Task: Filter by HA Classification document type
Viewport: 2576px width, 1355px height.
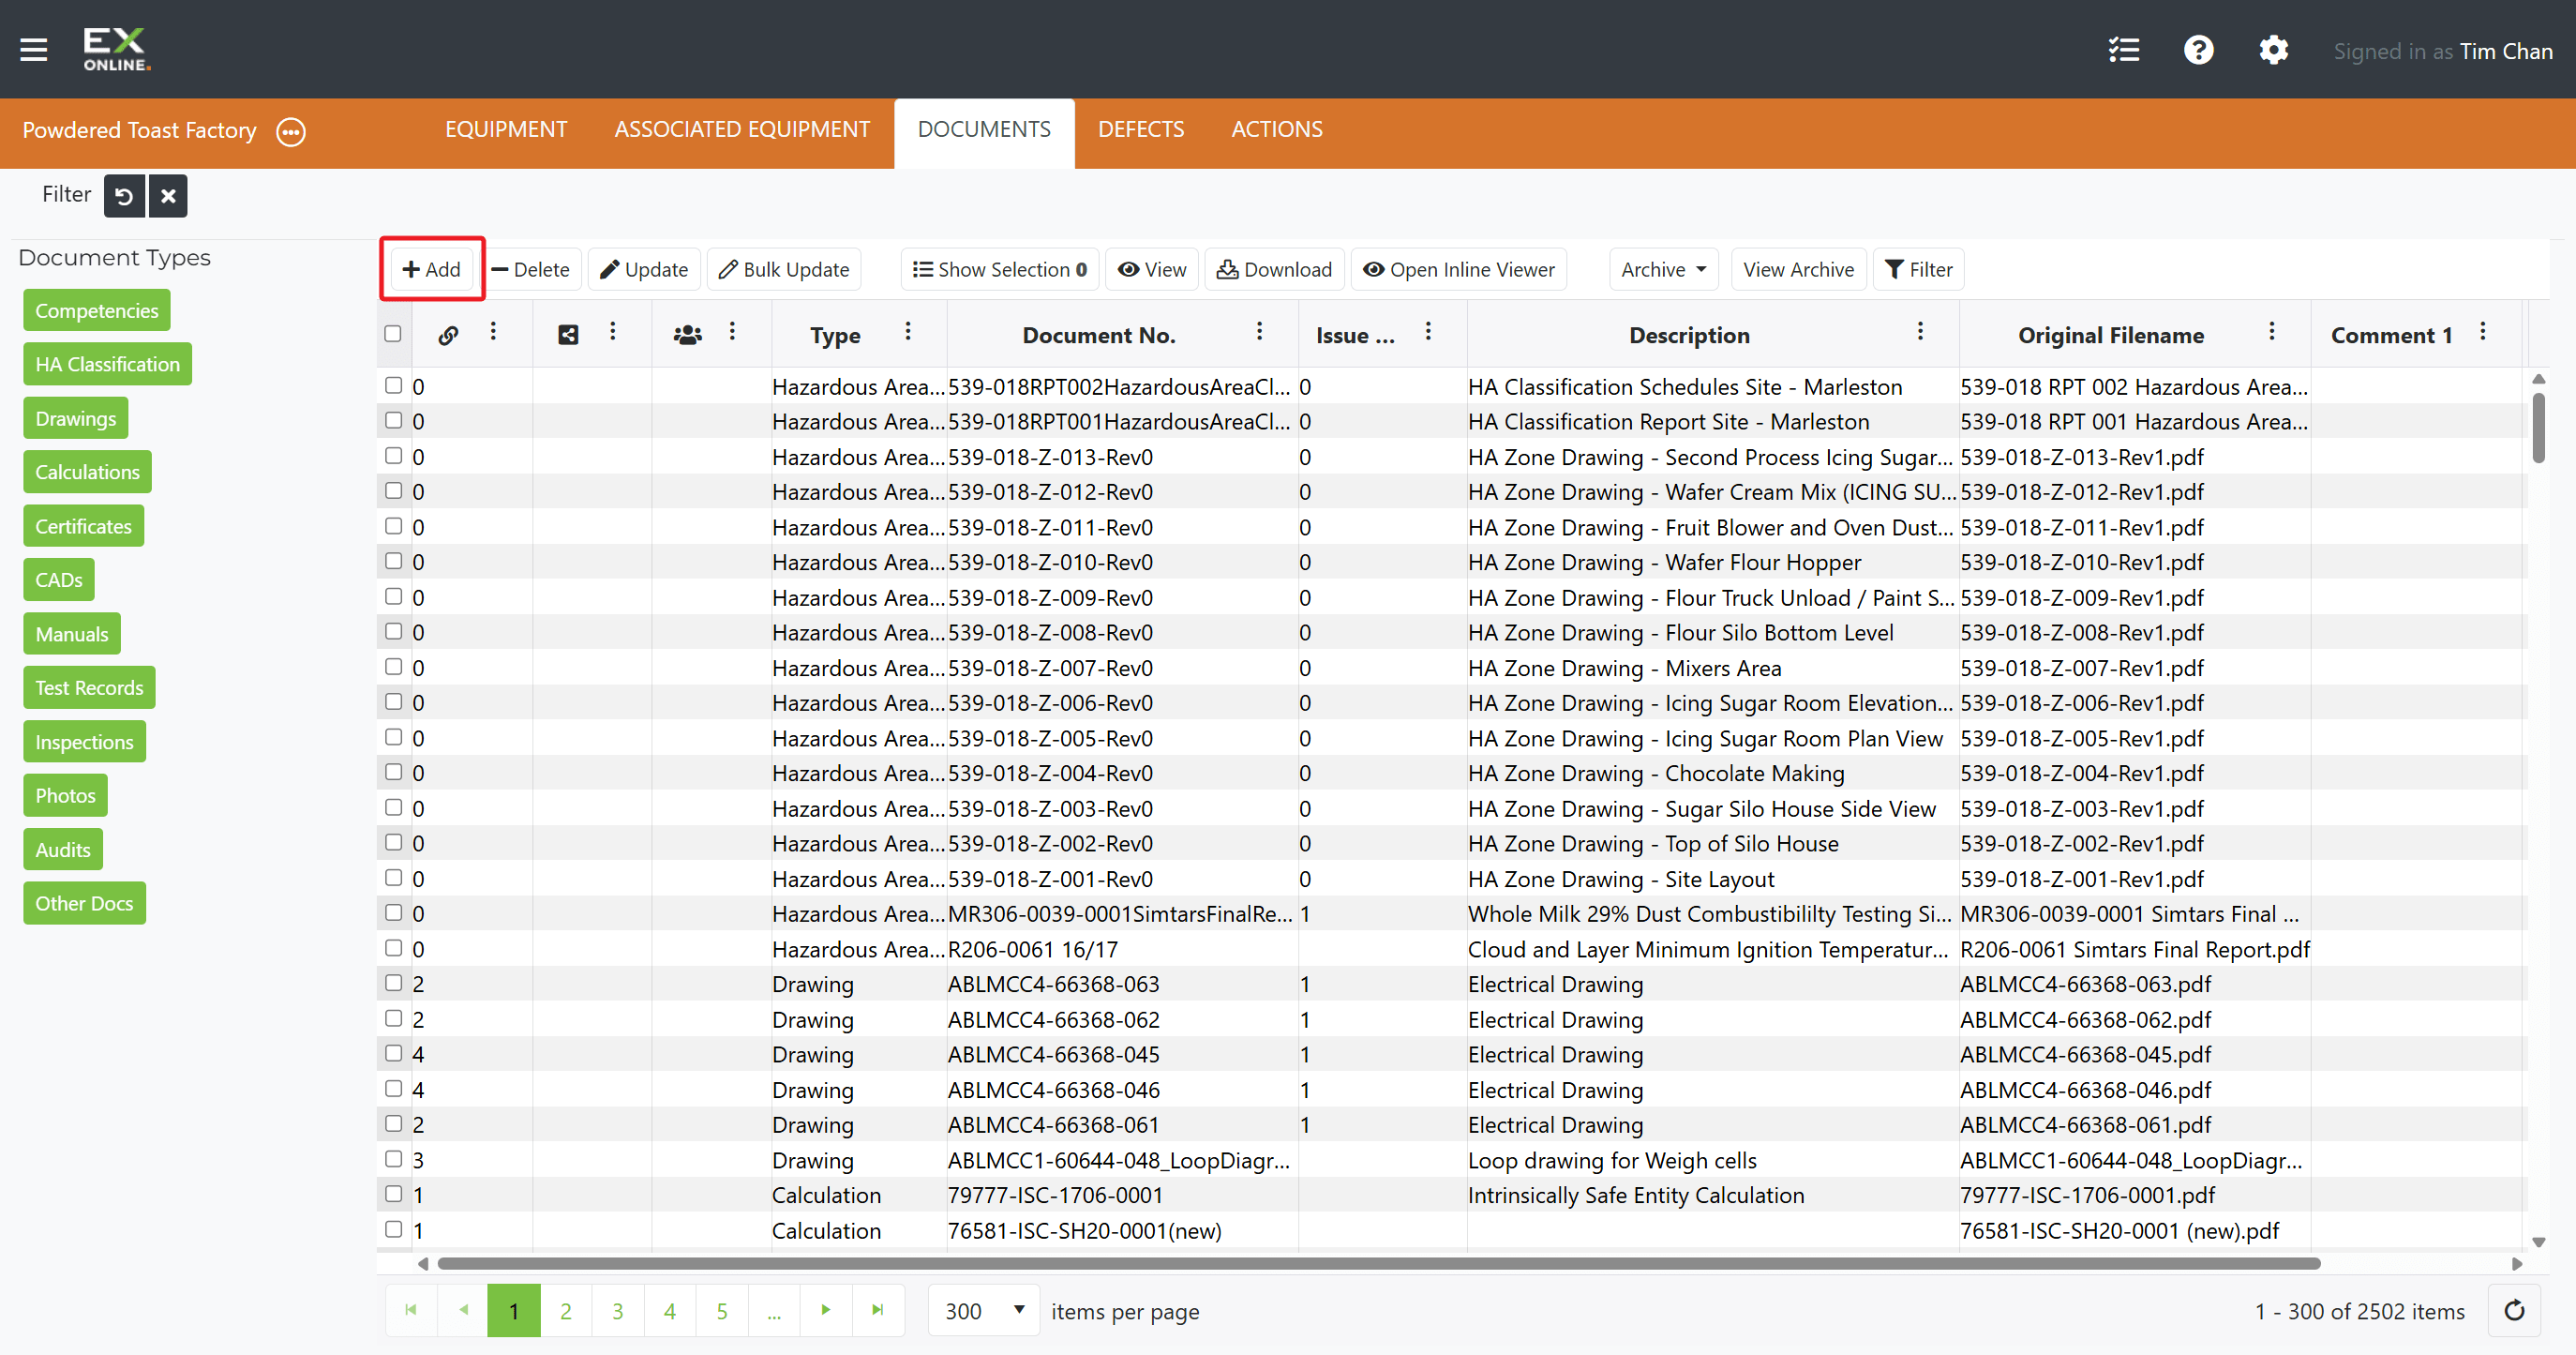Action: pyautogui.click(x=107, y=364)
